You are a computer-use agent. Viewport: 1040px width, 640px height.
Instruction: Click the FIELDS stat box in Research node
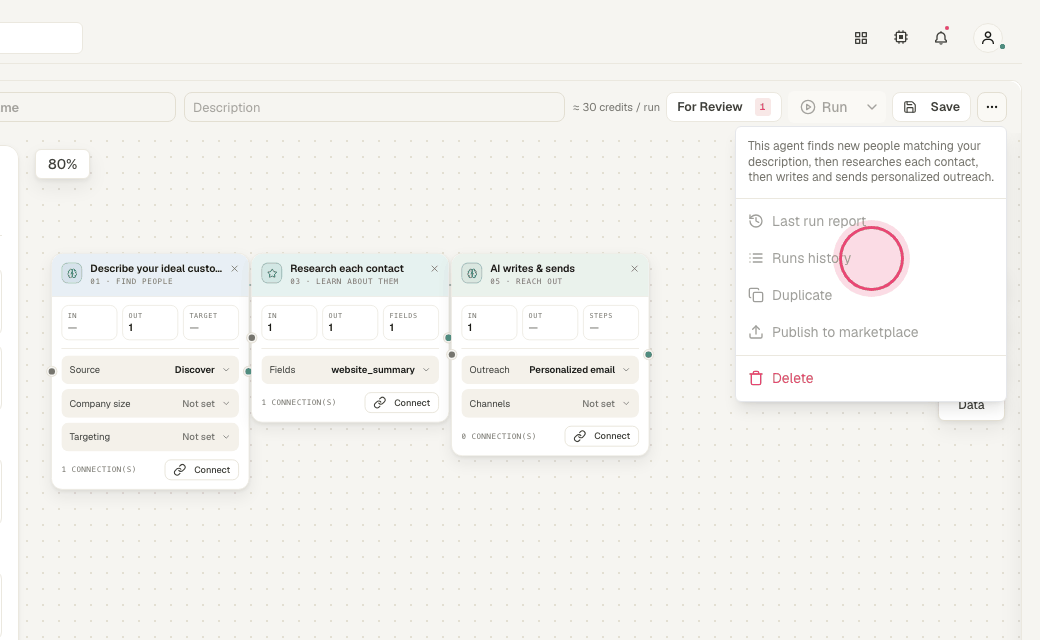[411, 322]
